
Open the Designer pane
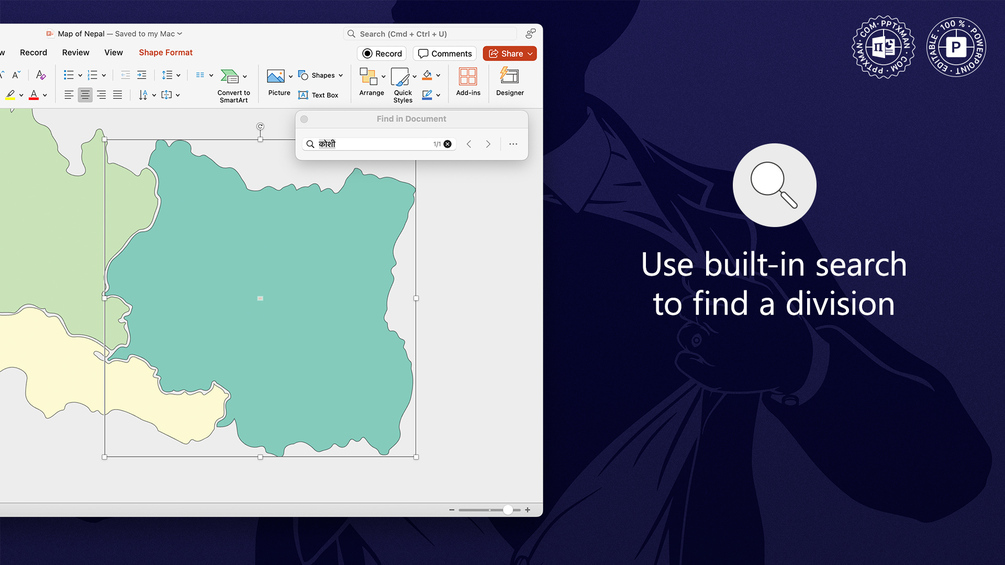[510, 82]
